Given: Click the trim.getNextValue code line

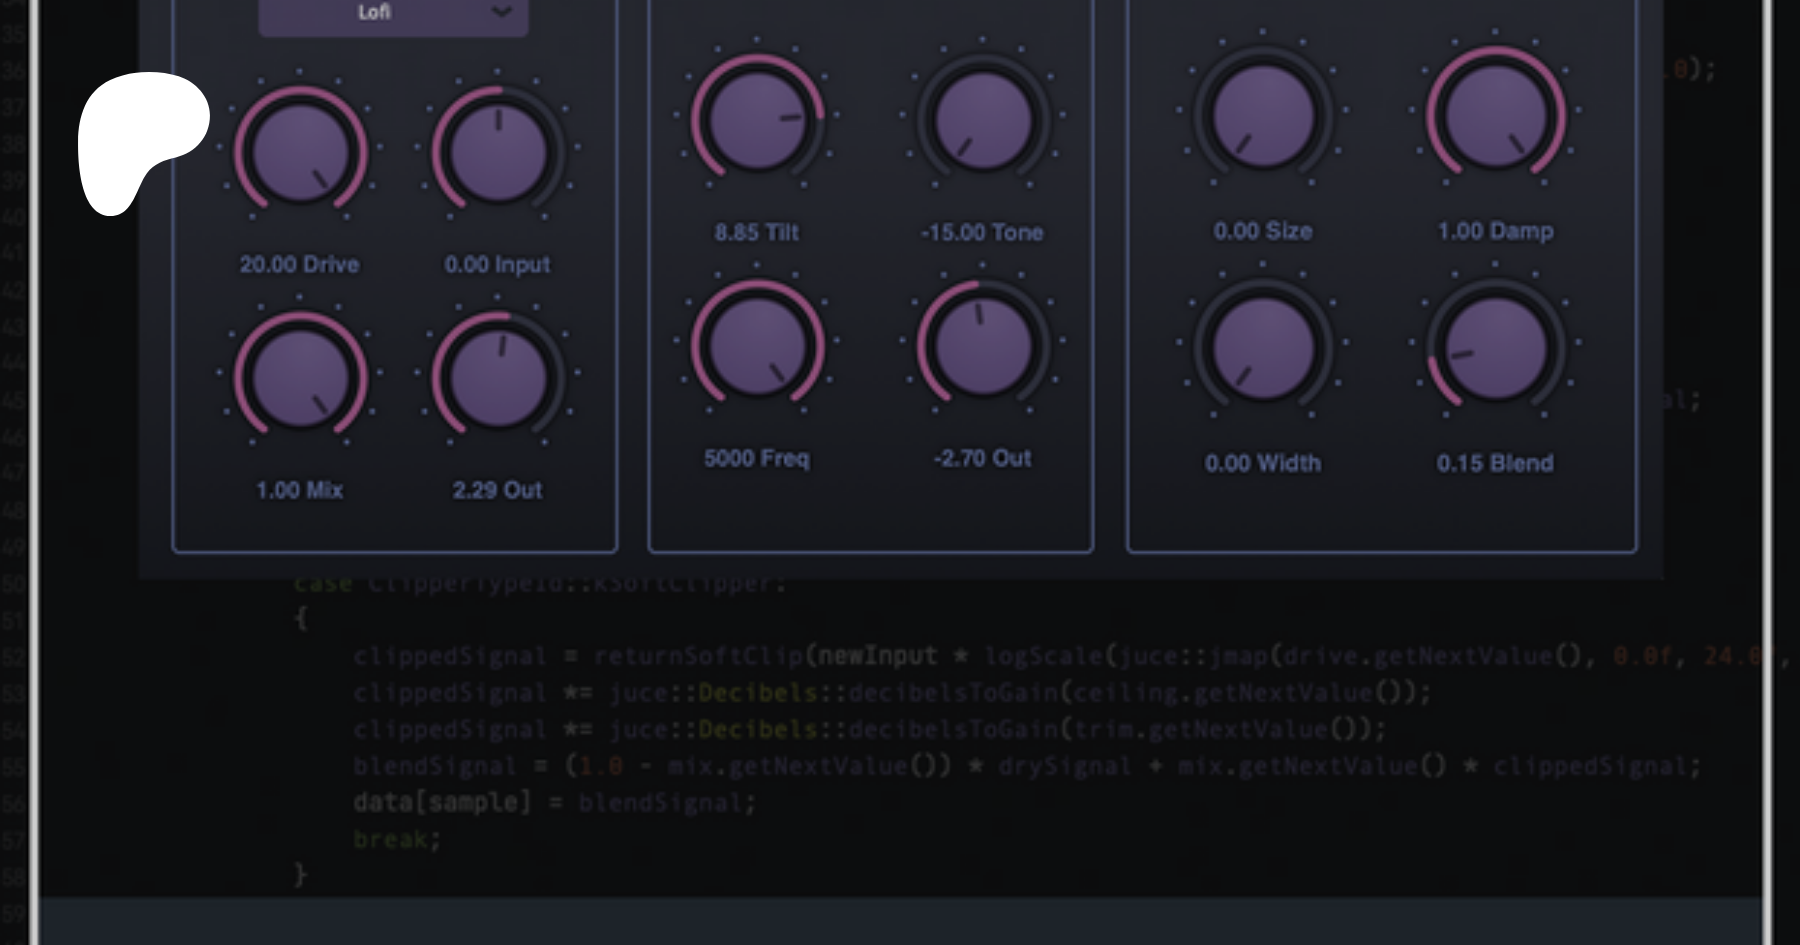Looking at the screenshot, I should (x=870, y=730).
